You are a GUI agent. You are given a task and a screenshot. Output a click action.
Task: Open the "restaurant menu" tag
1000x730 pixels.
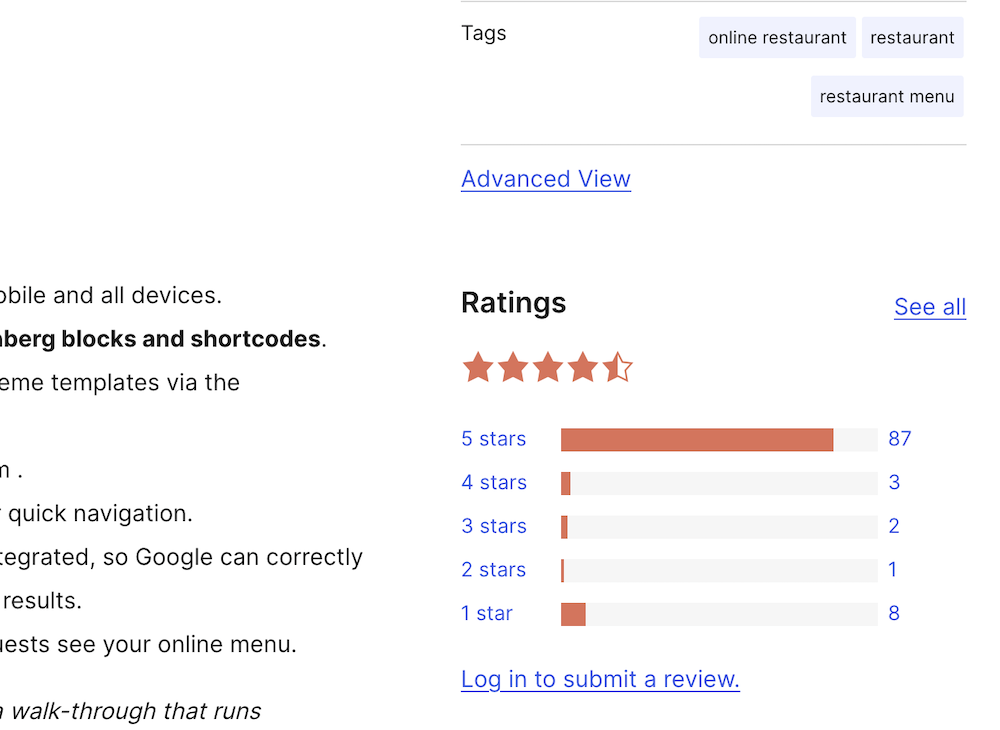pos(887,97)
